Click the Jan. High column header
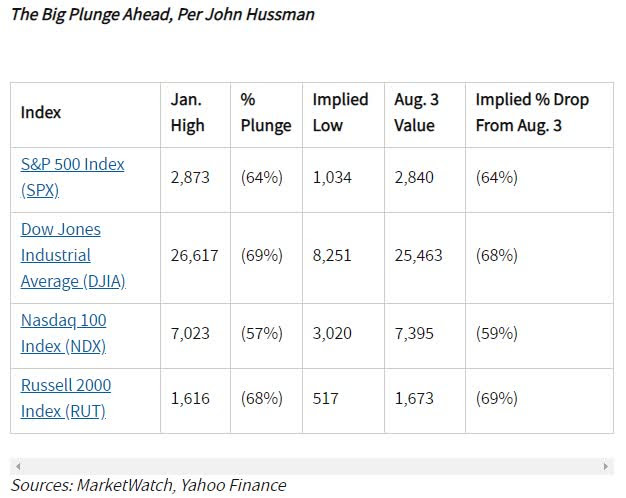This screenshot has height=498, width=626. tap(188, 112)
